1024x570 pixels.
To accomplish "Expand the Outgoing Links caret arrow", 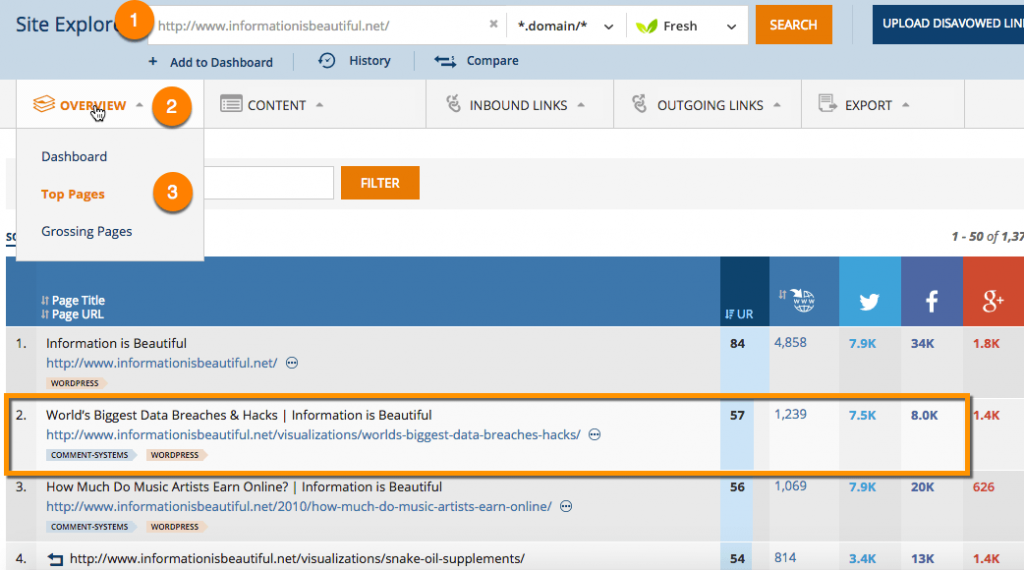I will coord(776,105).
